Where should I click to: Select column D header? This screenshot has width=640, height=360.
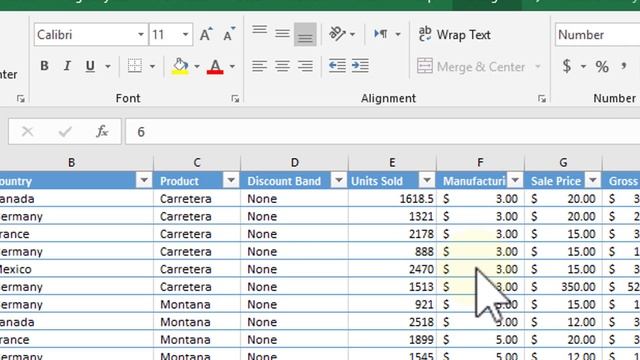(294, 162)
